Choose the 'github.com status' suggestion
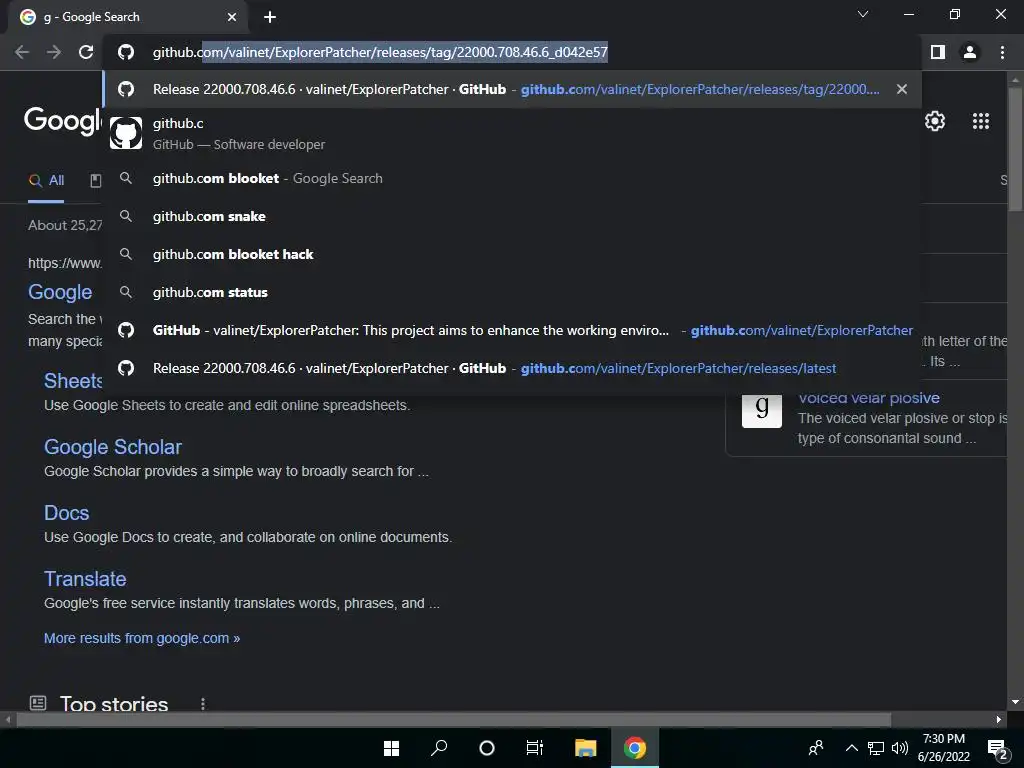Screen dimensions: 1024x768 tap(511, 292)
